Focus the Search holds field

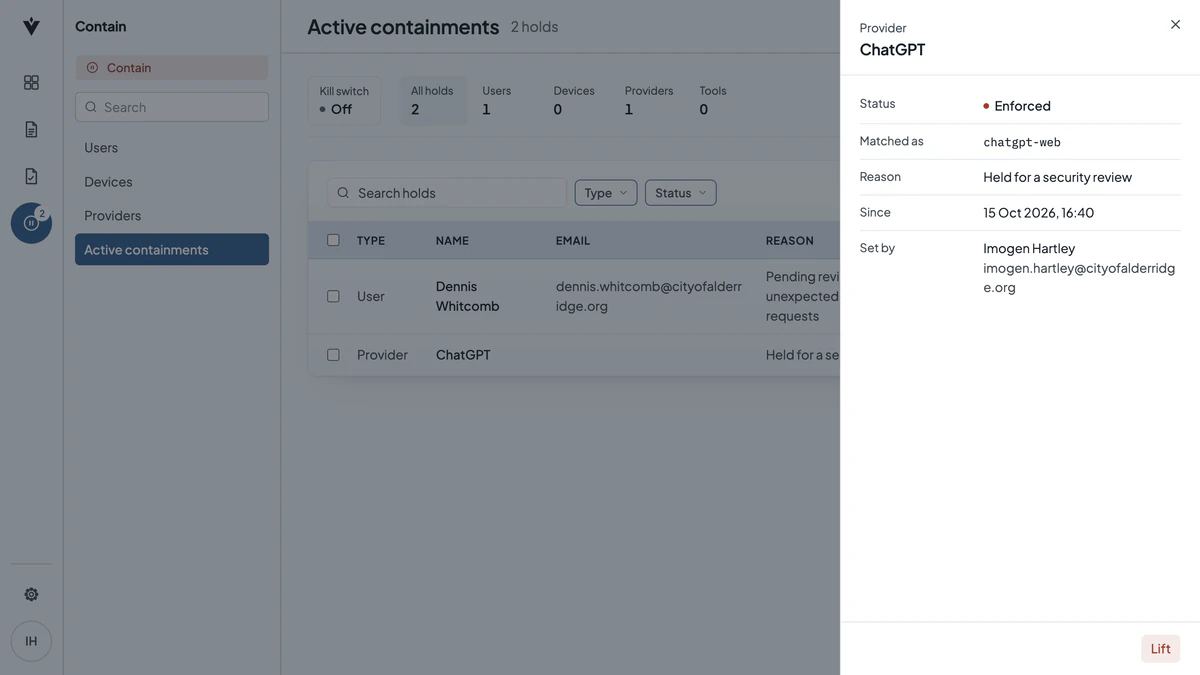click(x=447, y=193)
